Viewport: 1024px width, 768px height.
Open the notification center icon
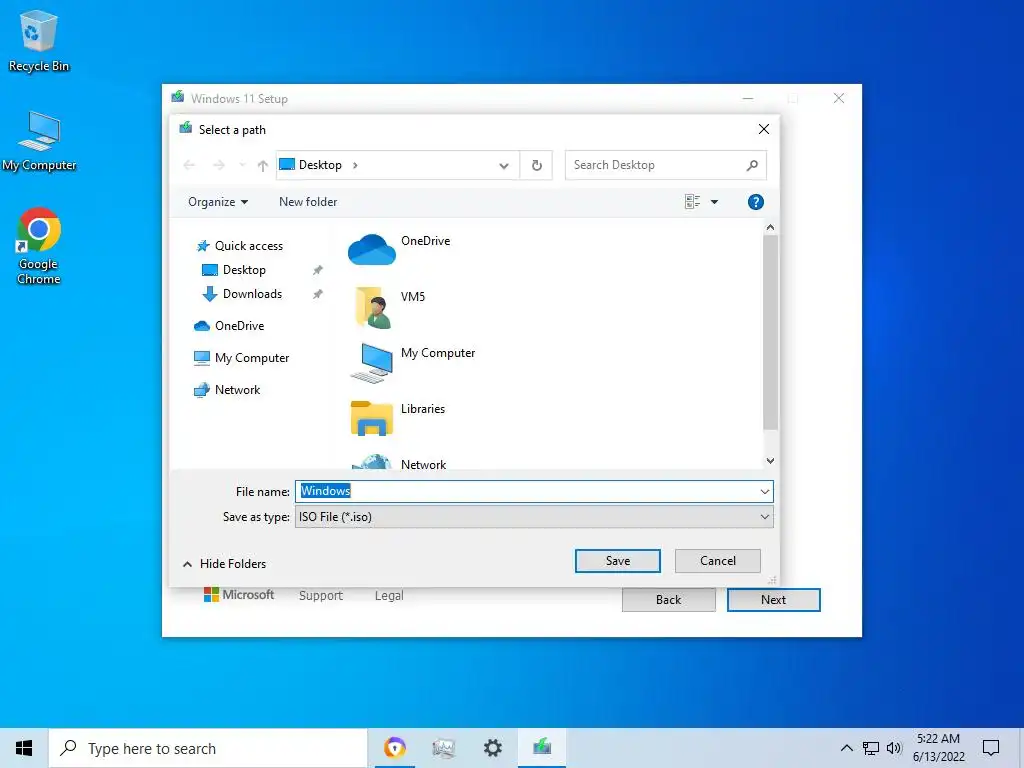point(991,748)
